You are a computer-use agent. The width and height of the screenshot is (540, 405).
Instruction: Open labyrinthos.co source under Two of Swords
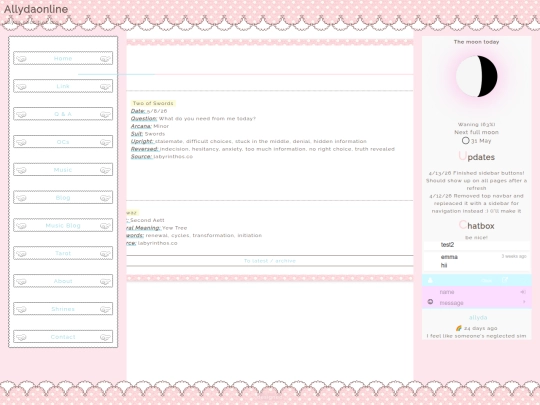(173, 157)
